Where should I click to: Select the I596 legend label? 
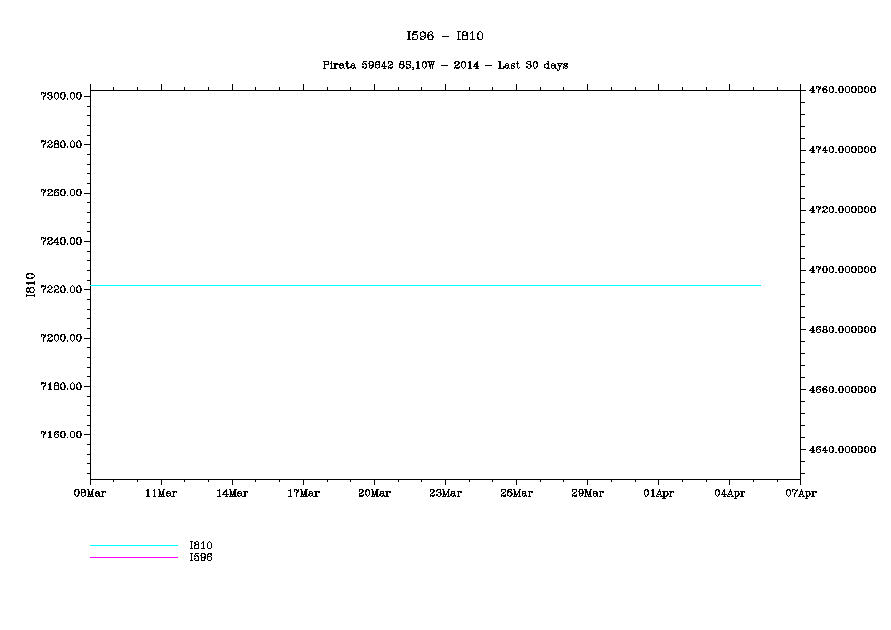coord(200,557)
